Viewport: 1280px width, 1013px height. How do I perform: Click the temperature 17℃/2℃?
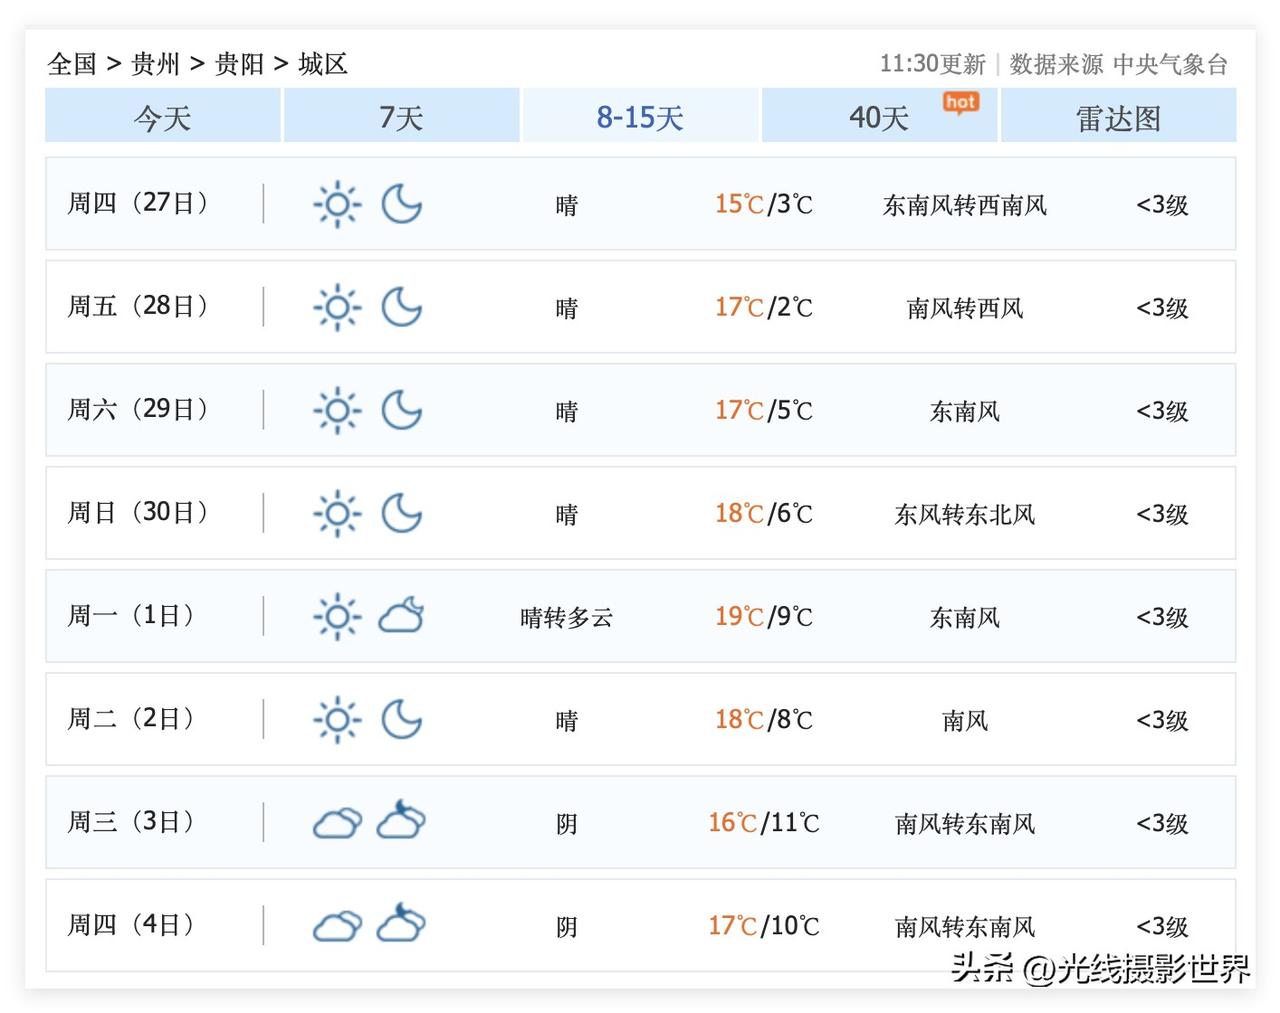[764, 307]
